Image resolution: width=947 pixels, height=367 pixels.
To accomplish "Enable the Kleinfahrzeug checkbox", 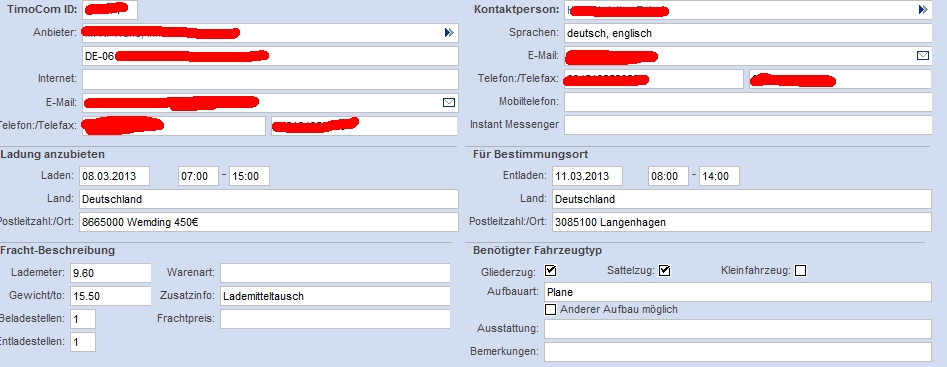I will point(800,270).
